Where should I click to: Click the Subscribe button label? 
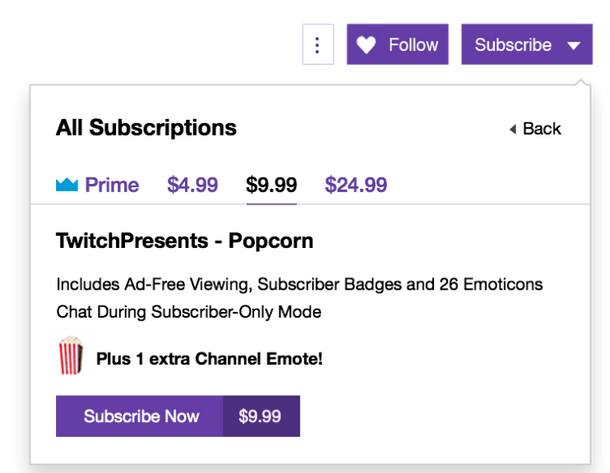[513, 45]
